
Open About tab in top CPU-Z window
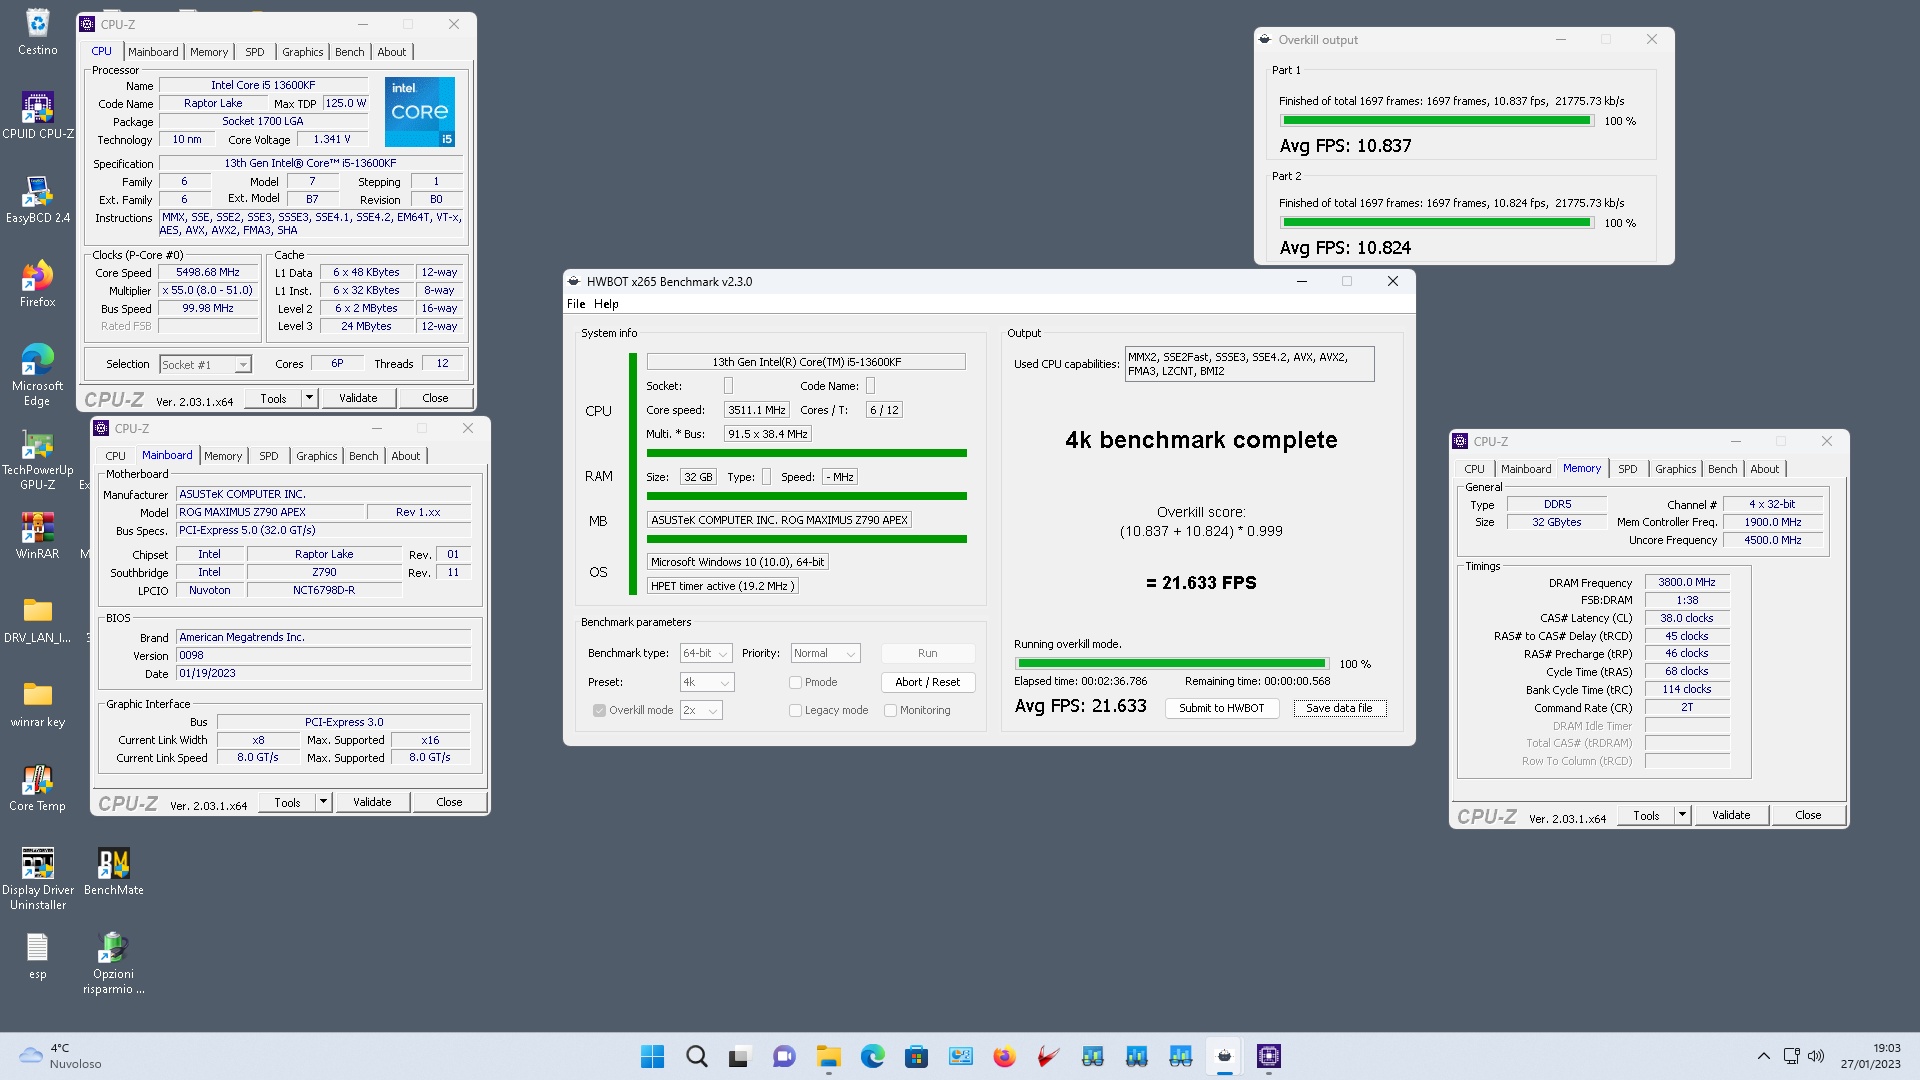391,52
